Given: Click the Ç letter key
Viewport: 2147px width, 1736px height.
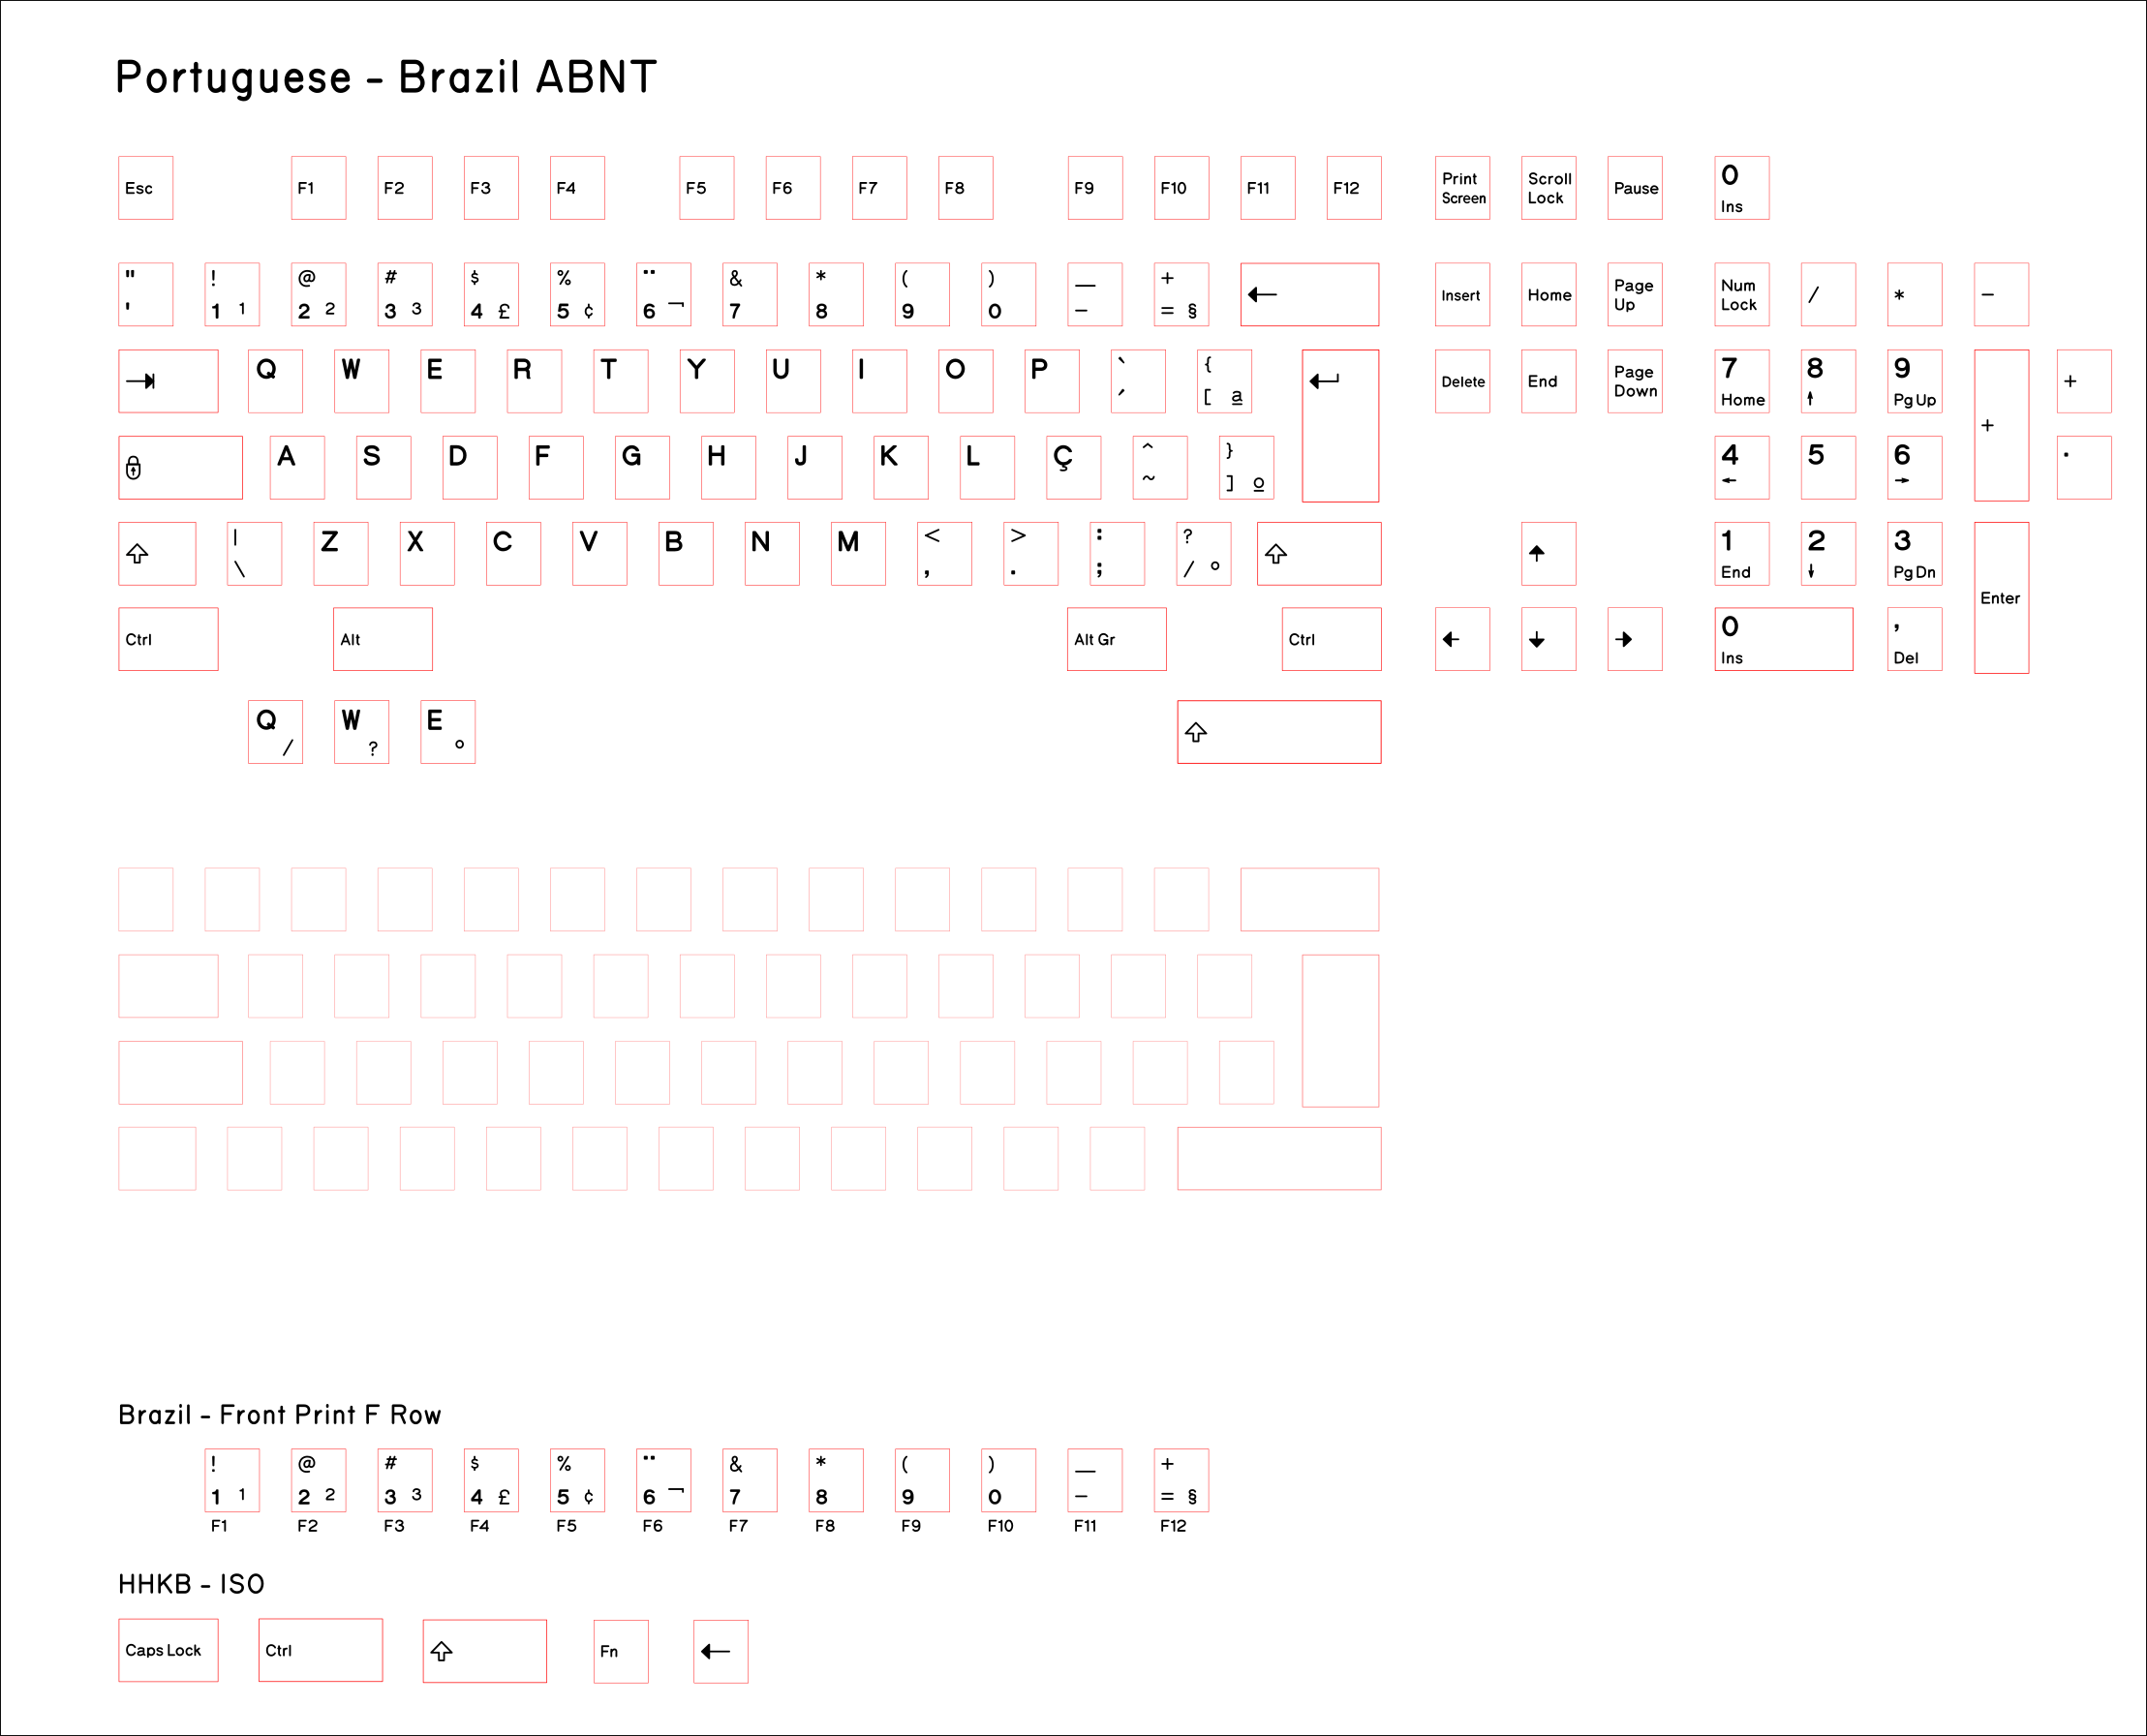Looking at the screenshot, I should pyautogui.click(x=1072, y=467).
